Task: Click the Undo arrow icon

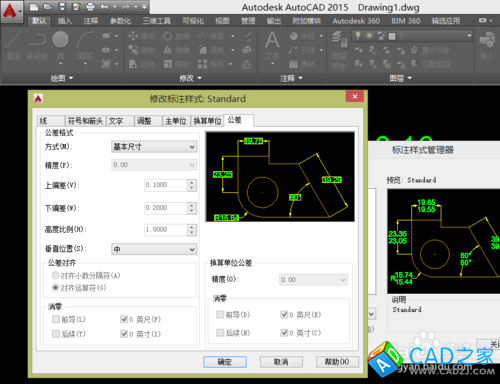Action: tap(104, 7)
